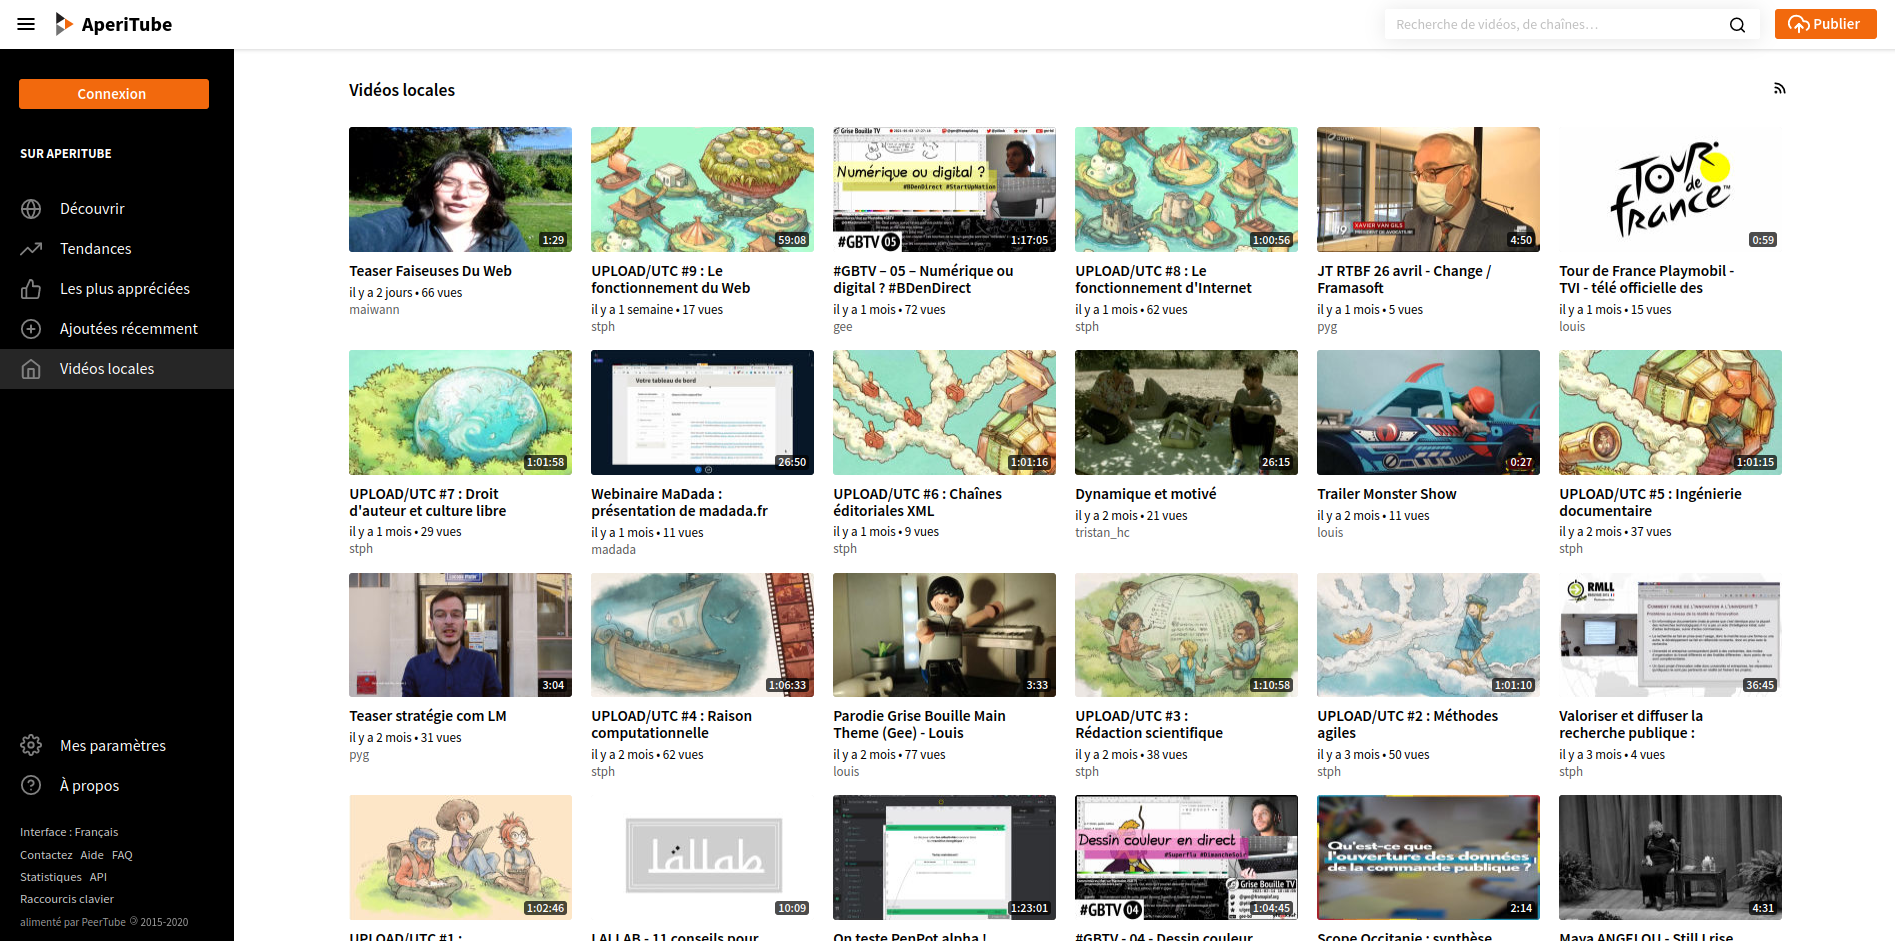Focus the video search input field
This screenshot has width=1895, height=941.
coord(1555,25)
